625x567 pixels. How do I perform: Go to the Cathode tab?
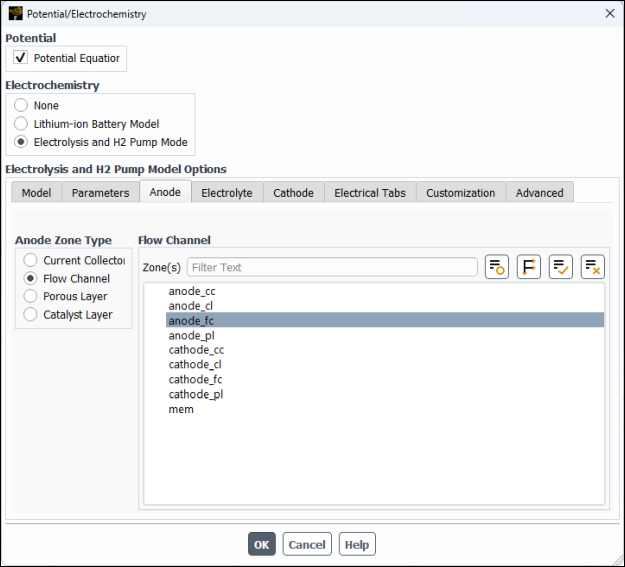pos(293,193)
